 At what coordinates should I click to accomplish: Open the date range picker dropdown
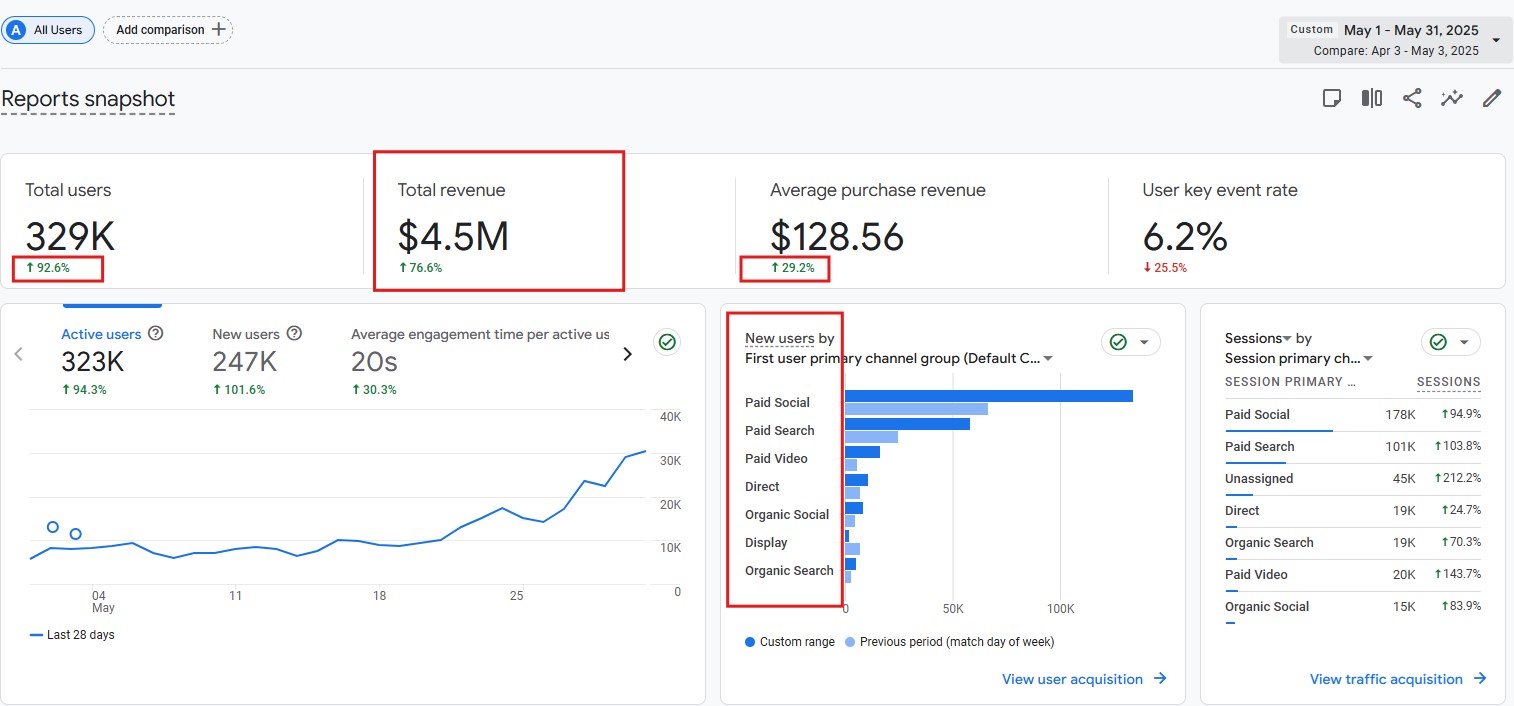[x=1394, y=40]
